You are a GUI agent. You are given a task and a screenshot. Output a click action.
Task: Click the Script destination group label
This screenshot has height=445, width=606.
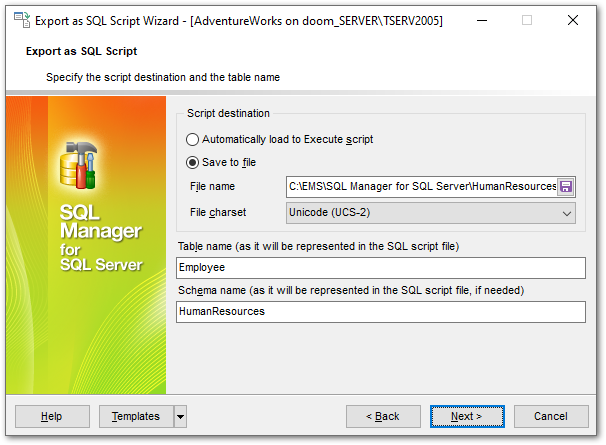click(228, 113)
